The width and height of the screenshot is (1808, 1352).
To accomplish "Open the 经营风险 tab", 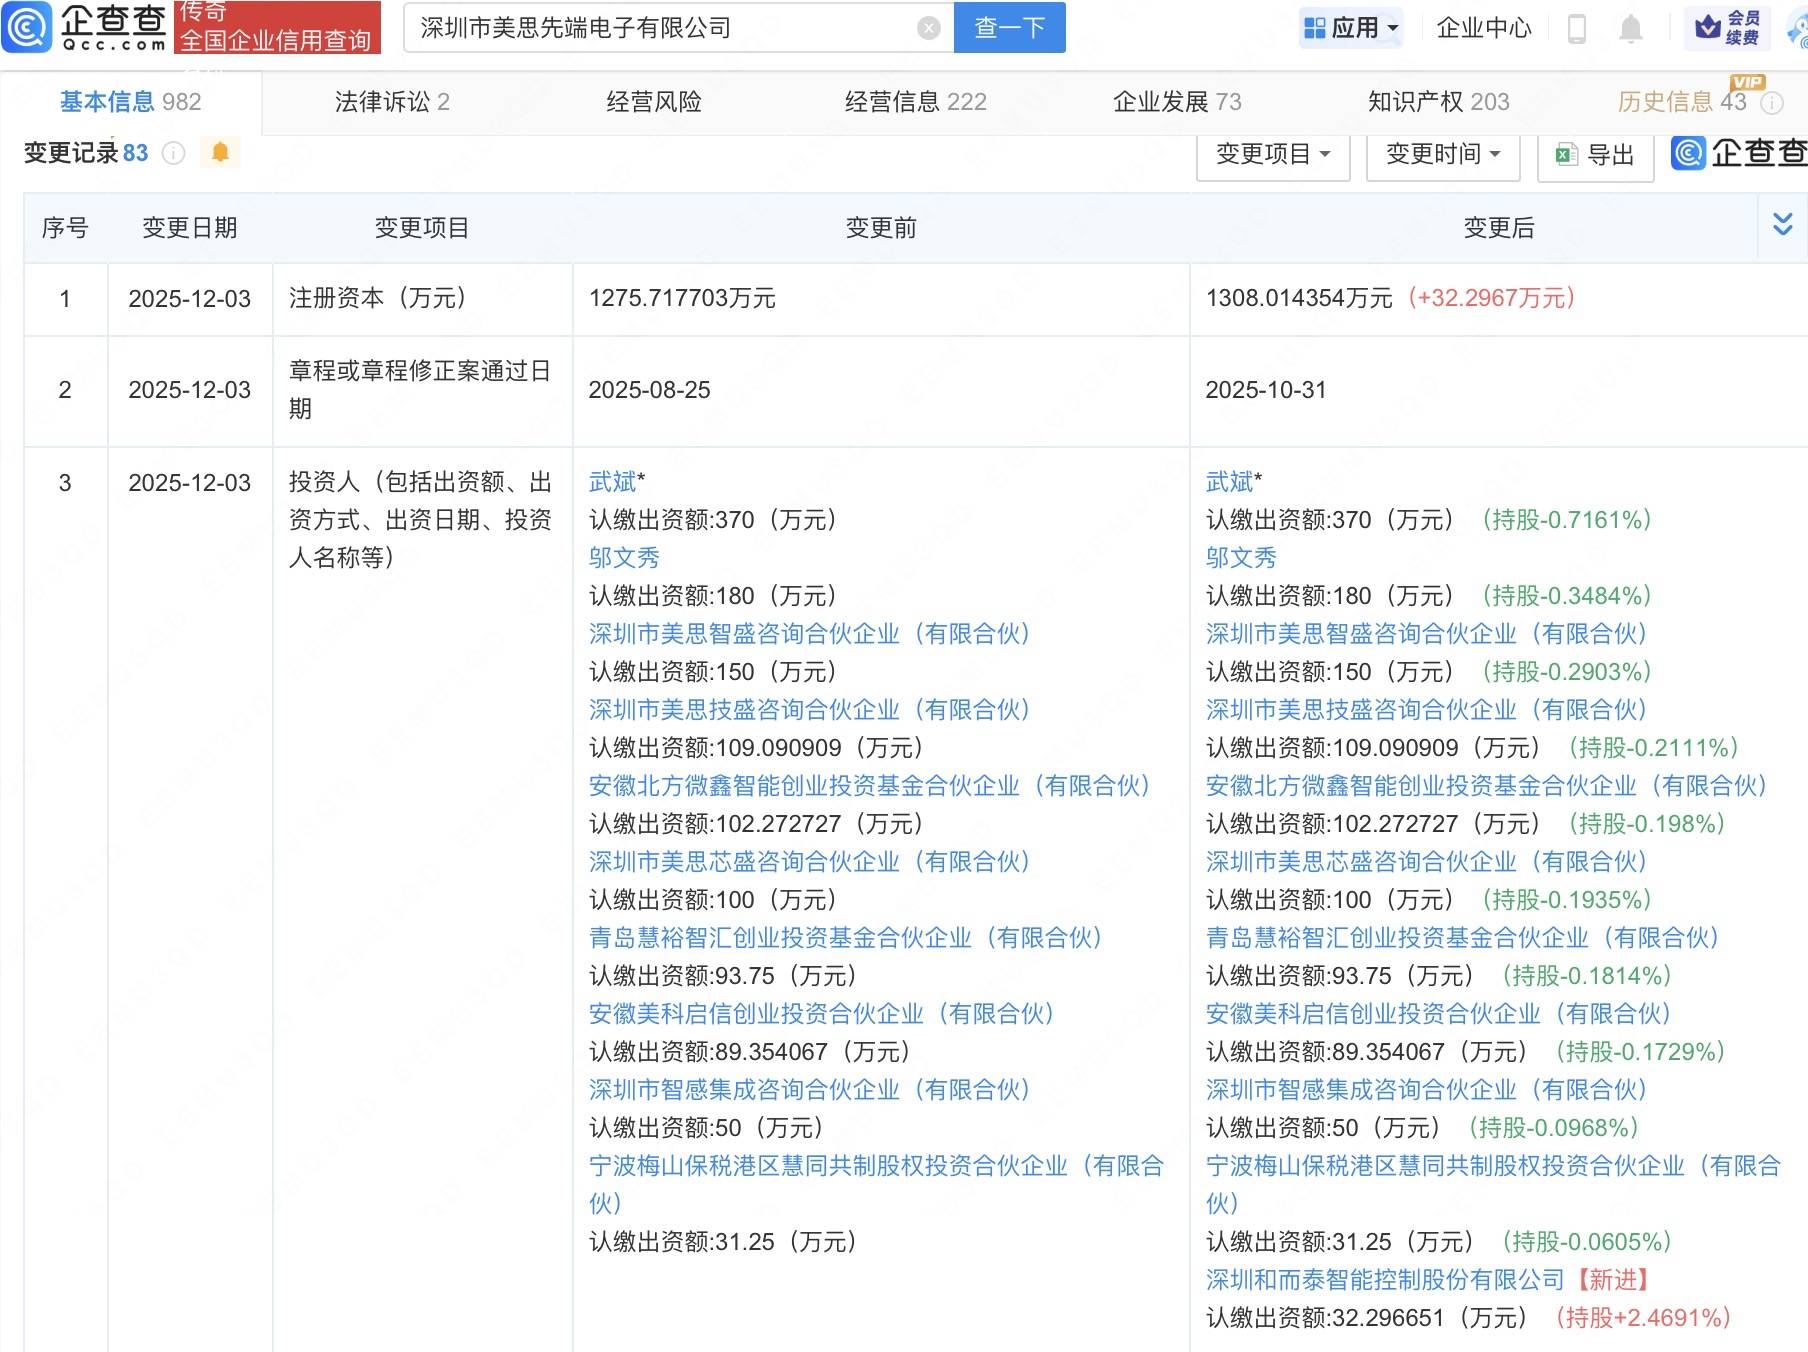I will click(x=654, y=102).
